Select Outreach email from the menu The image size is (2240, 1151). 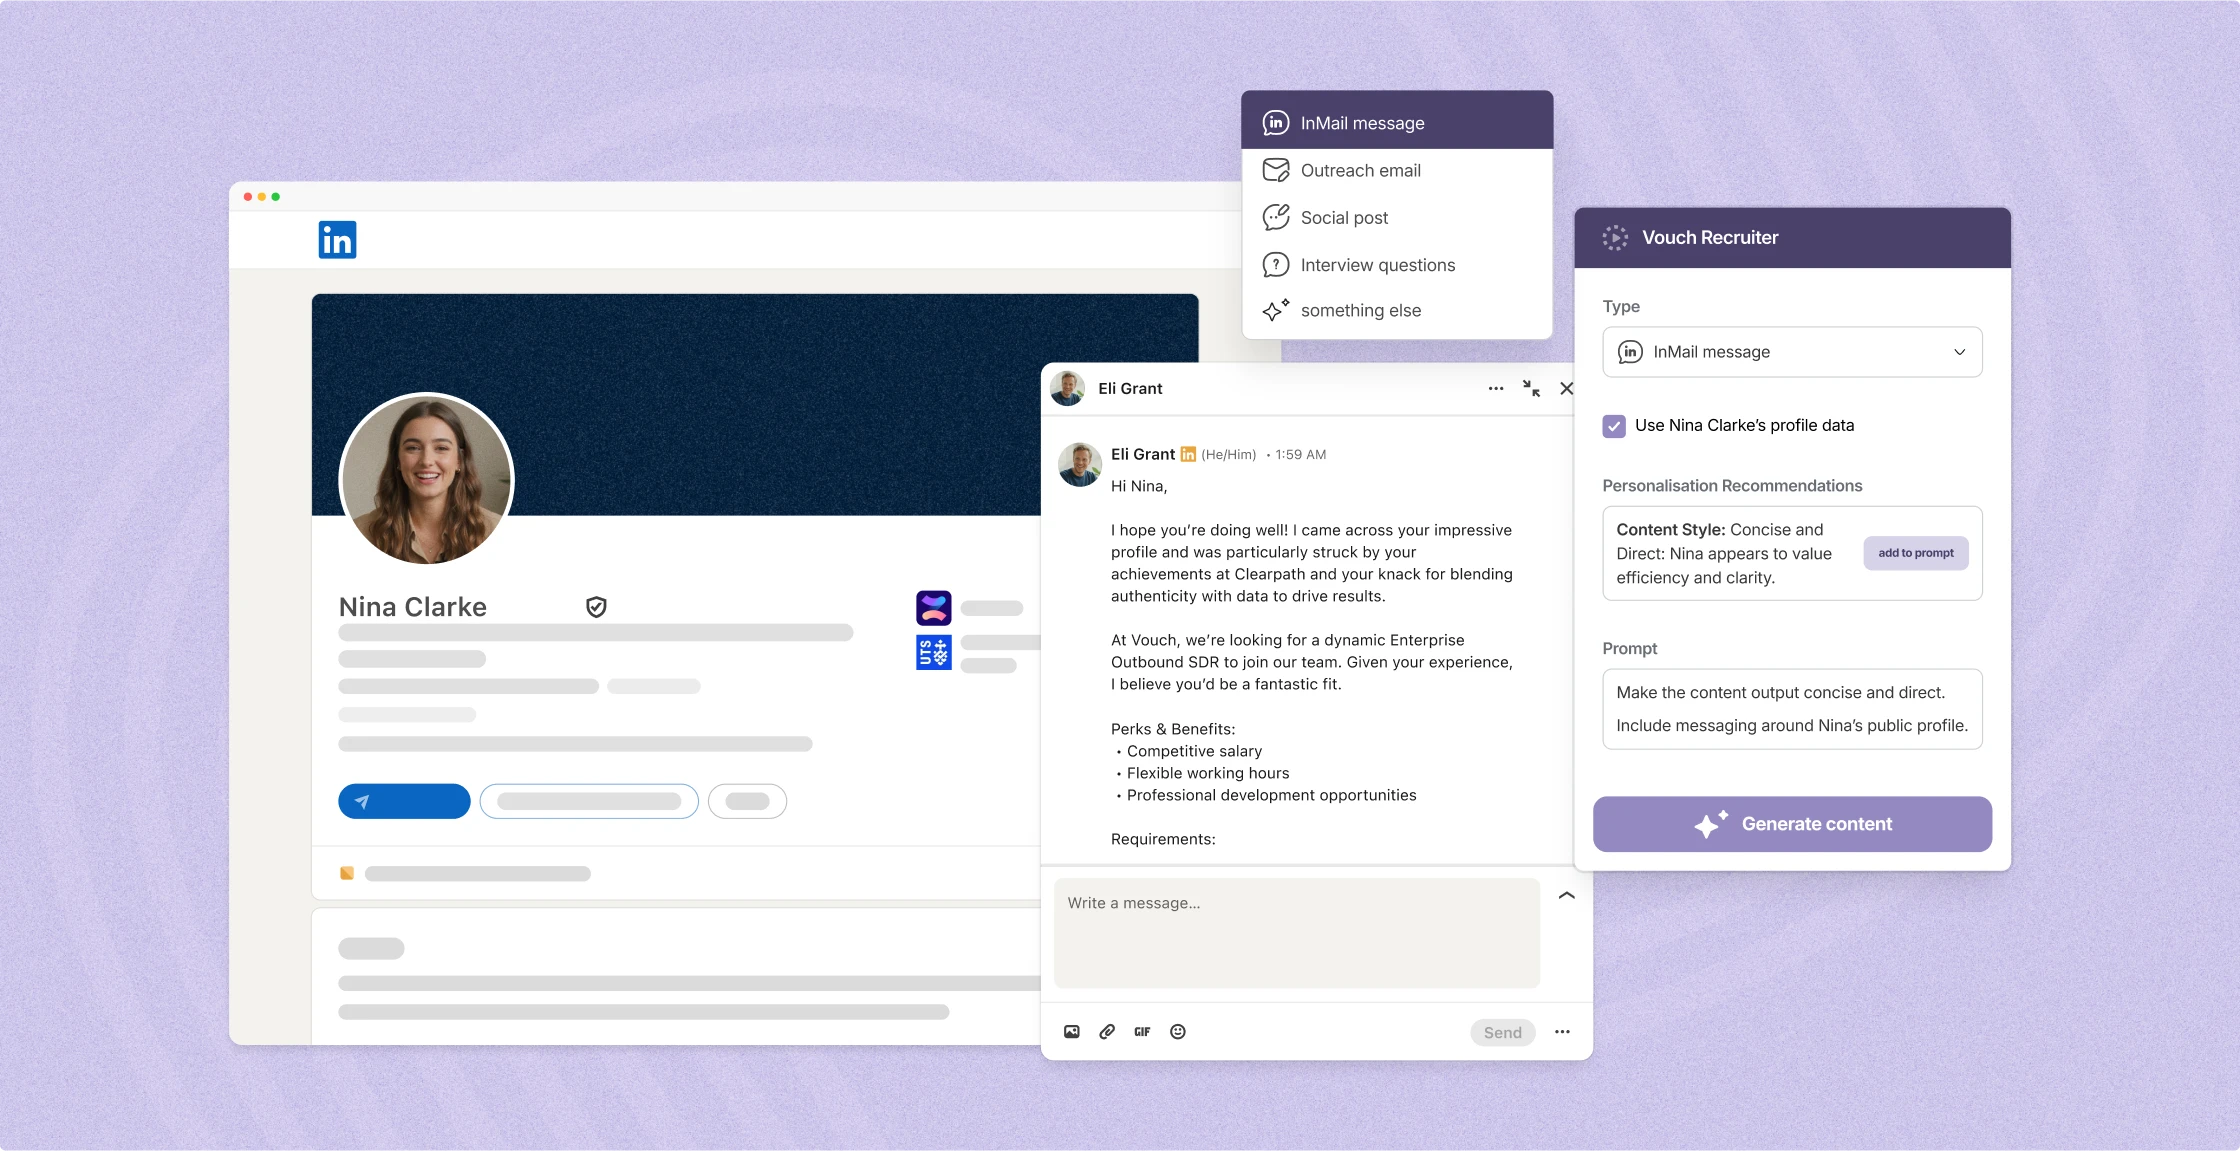[x=1360, y=171]
